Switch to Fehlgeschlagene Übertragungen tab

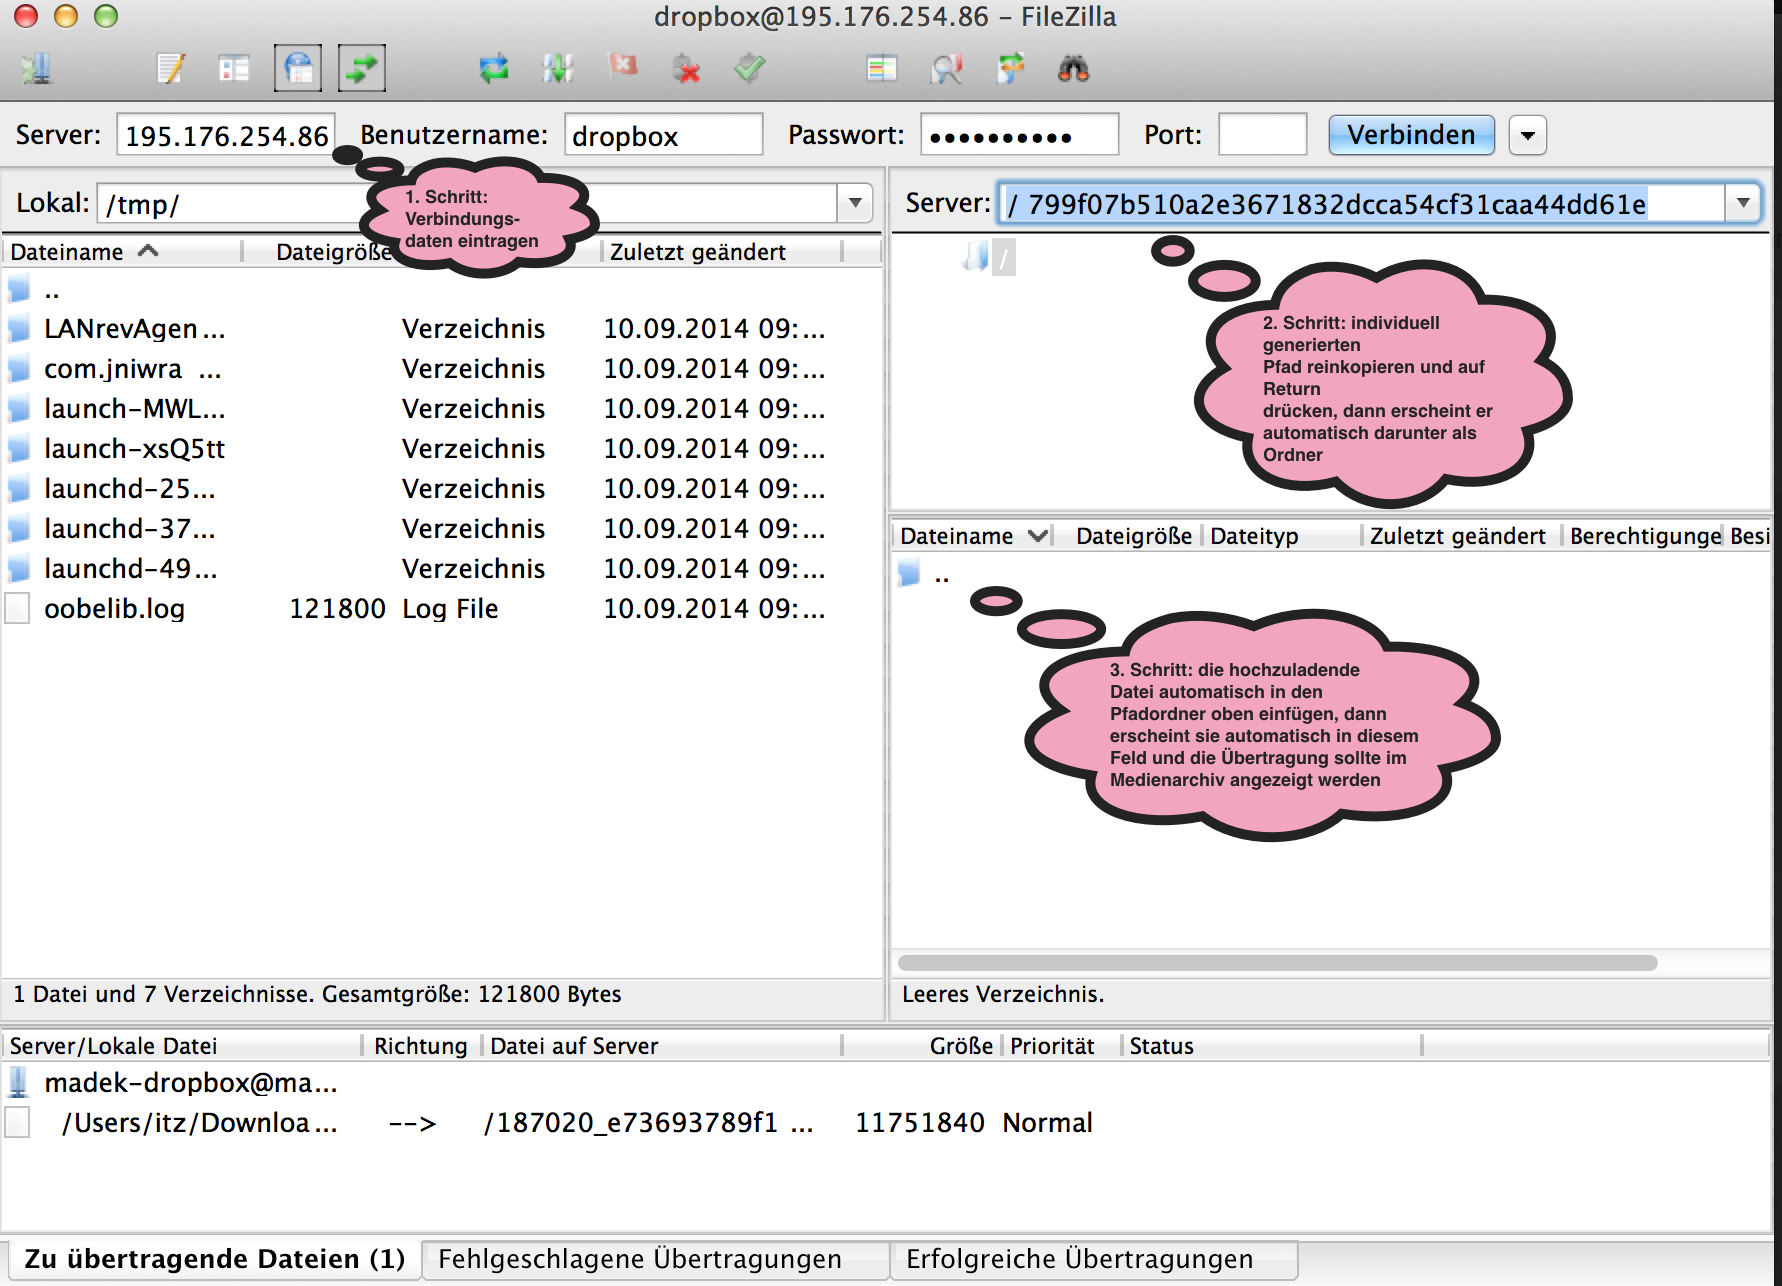tap(640, 1259)
